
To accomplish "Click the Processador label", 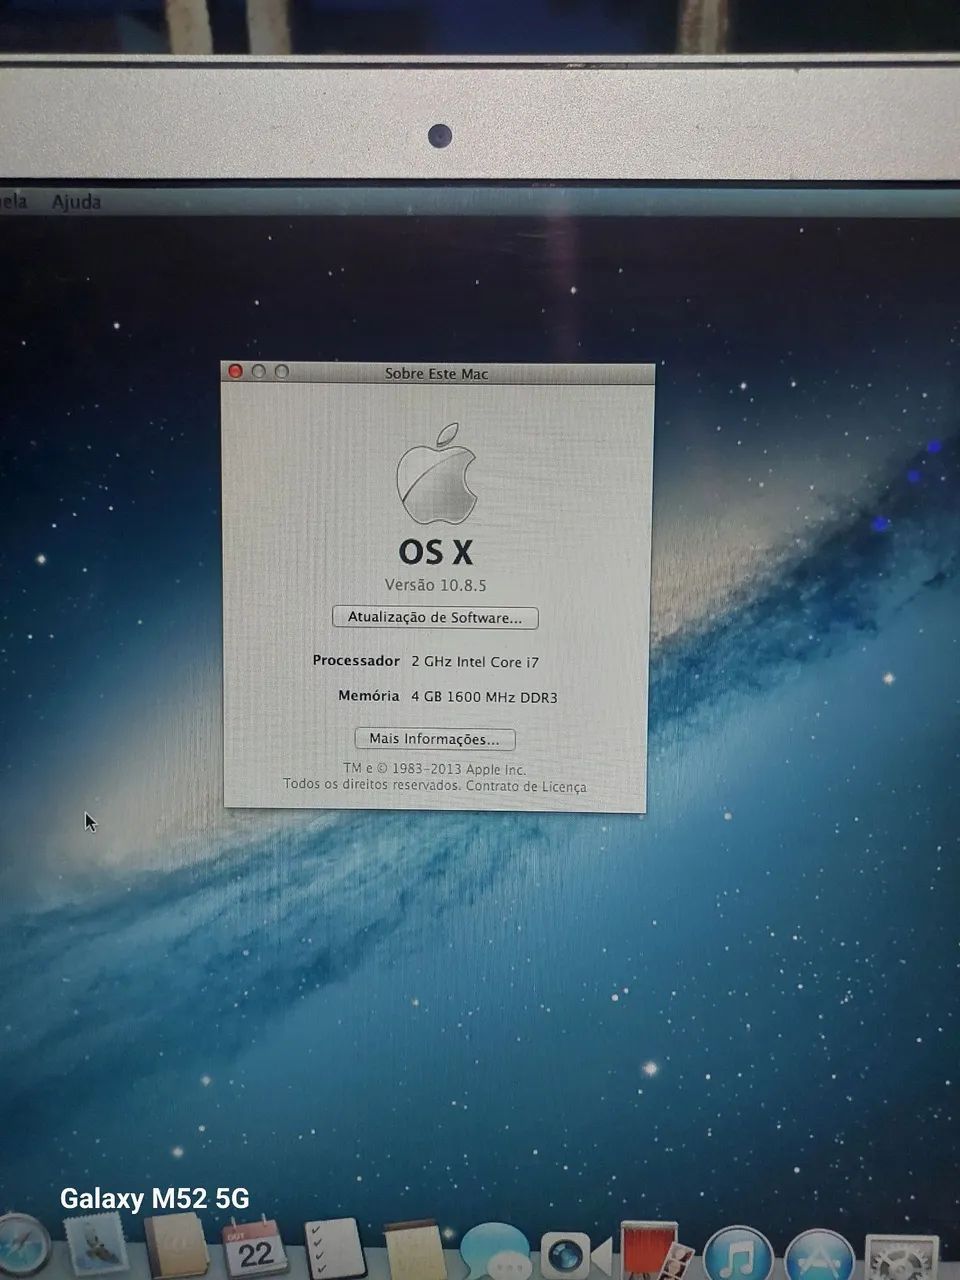I will (x=356, y=661).
